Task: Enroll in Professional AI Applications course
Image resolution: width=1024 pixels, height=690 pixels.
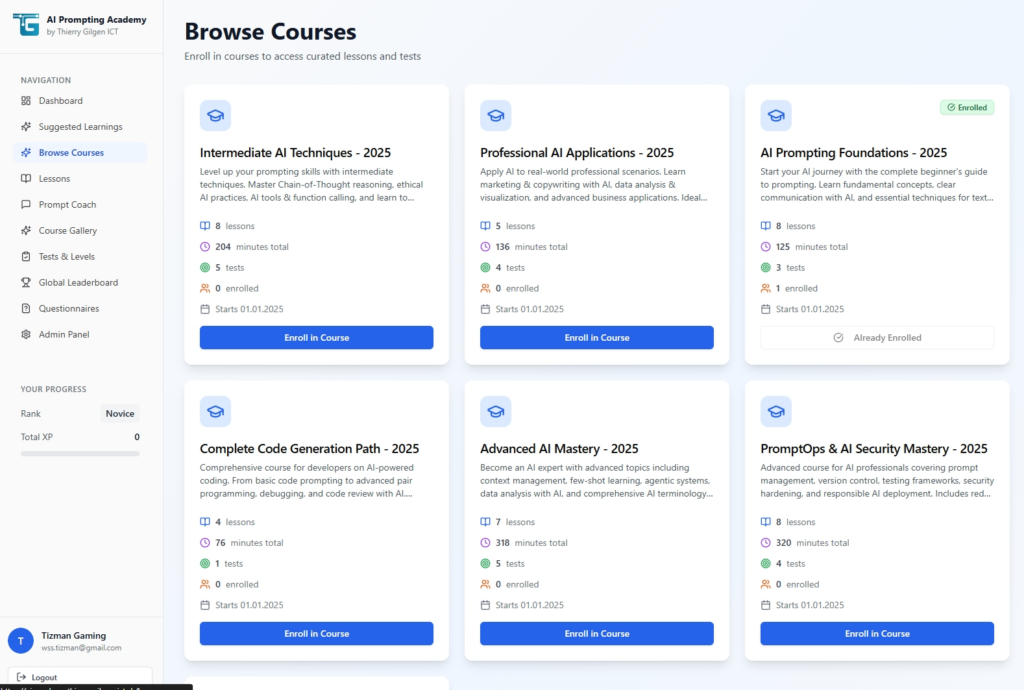Action: pyautogui.click(x=596, y=338)
